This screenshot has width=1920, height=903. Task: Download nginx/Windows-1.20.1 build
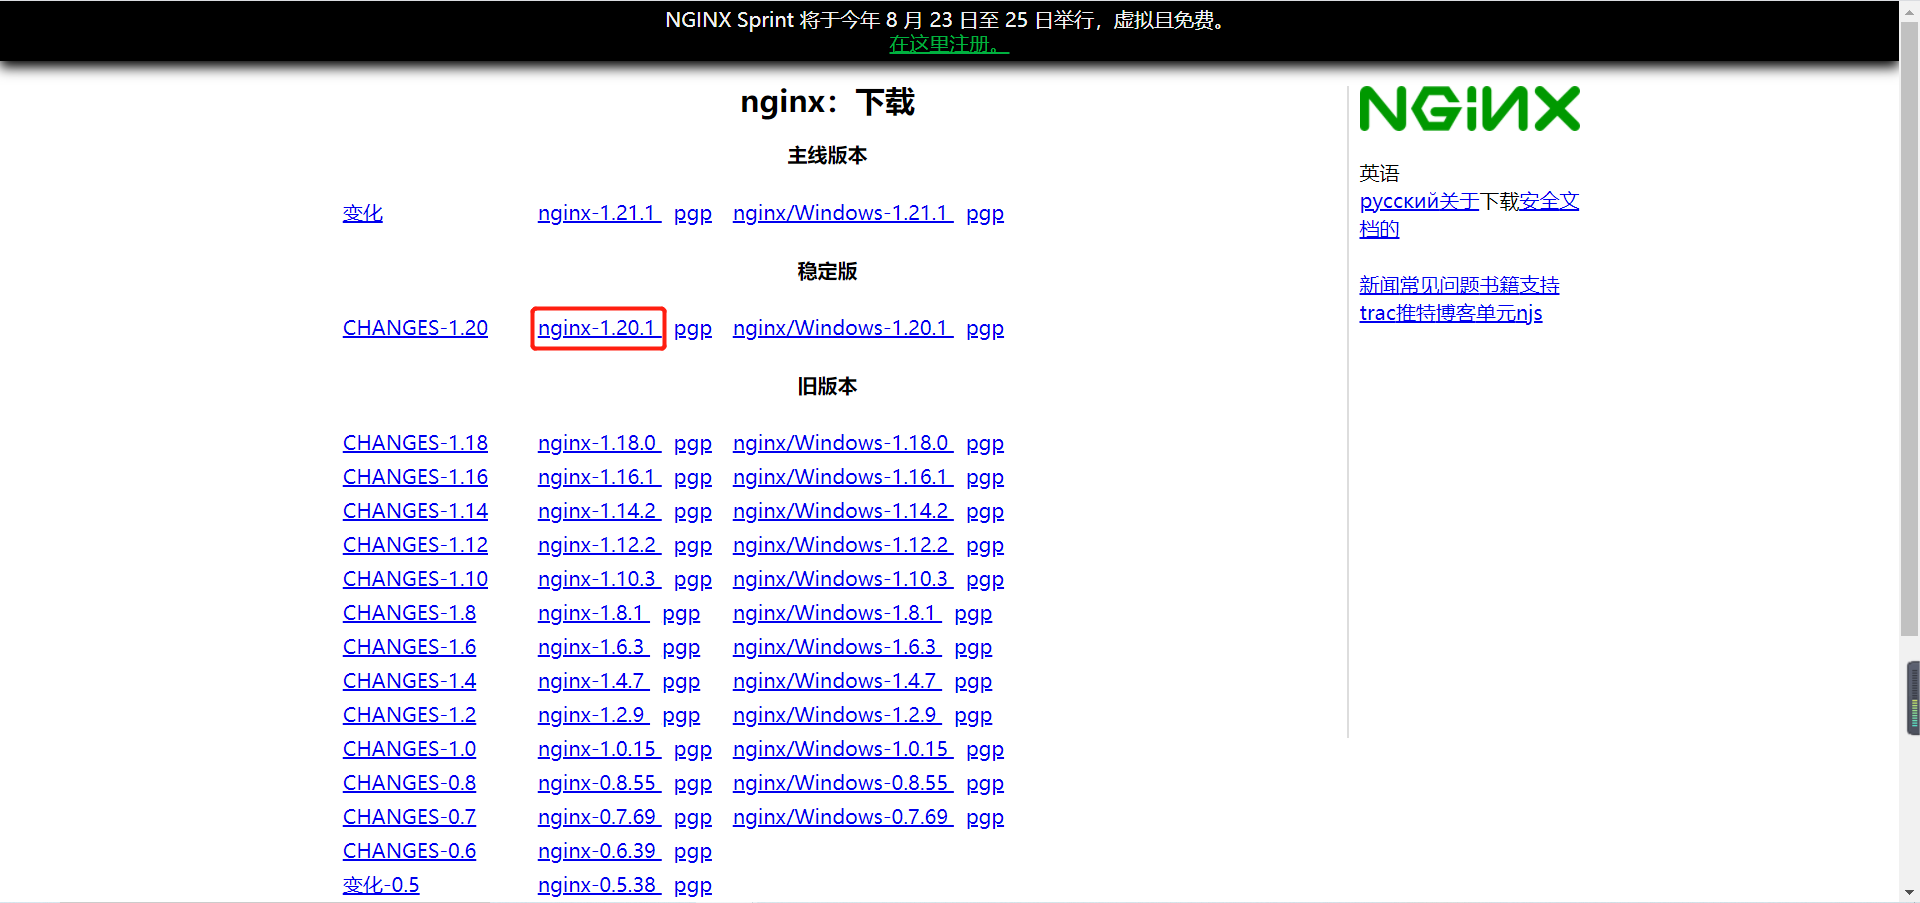pyautogui.click(x=841, y=328)
